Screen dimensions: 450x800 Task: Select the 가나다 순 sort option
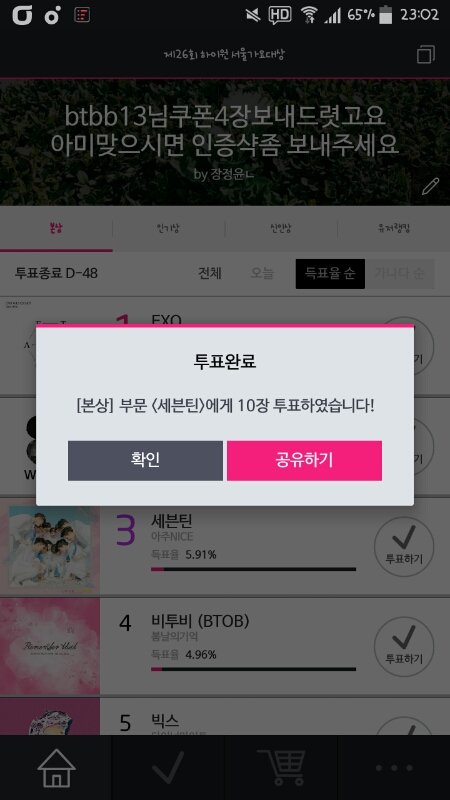click(x=399, y=273)
